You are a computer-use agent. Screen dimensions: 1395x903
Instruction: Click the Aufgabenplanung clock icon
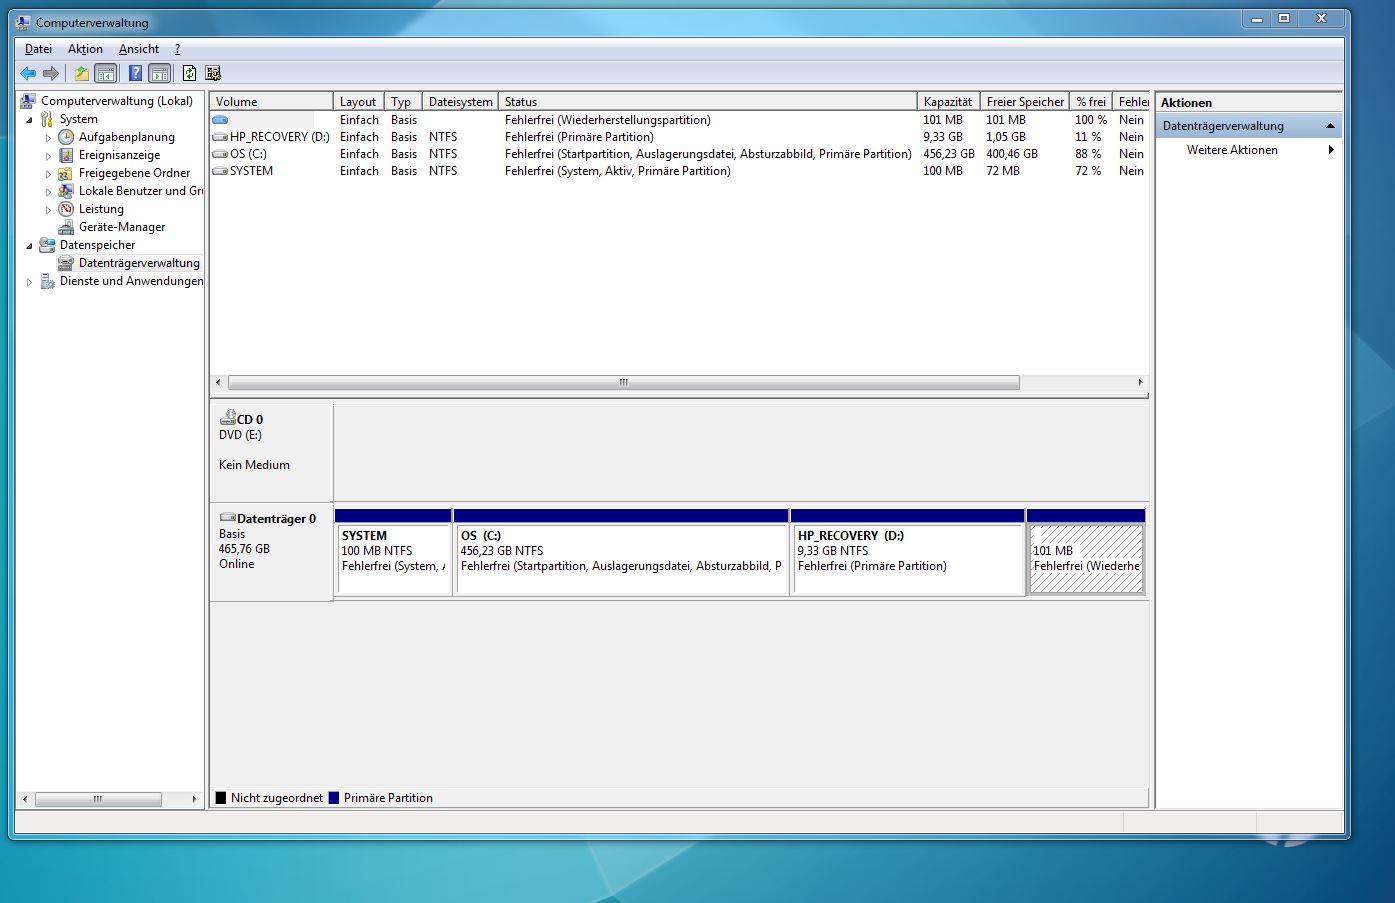click(66, 137)
